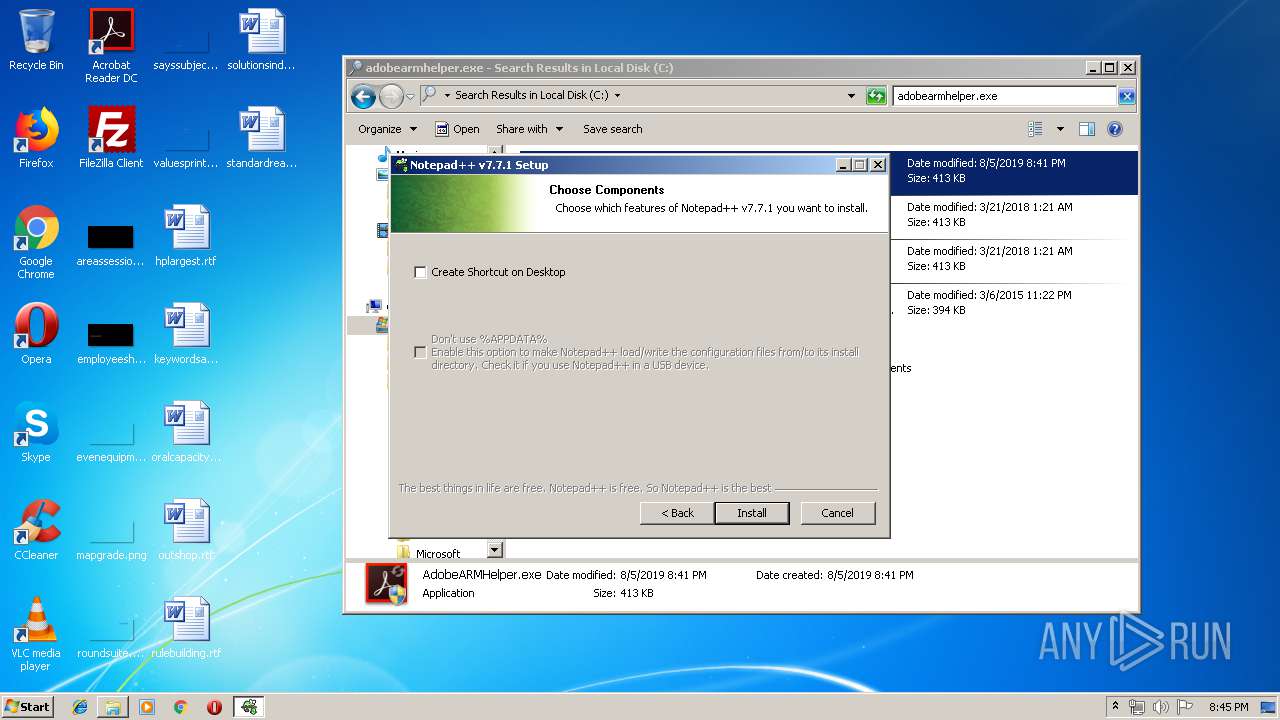This screenshot has height=720, width=1280.
Task: Expand the Search Results in Local Disk breadcrumb arrow
Action: pyautogui.click(x=617, y=96)
